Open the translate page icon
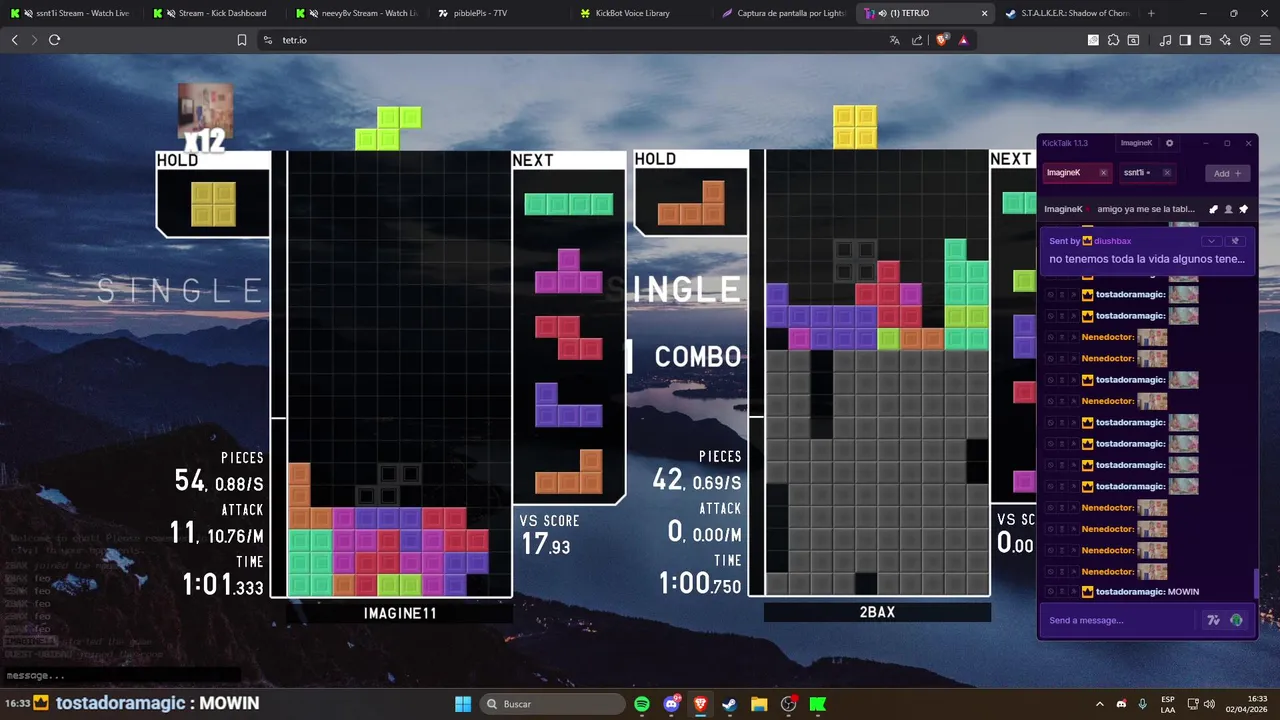Viewport: 1280px width, 720px height. pyautogui.click(x=894, y=40)
